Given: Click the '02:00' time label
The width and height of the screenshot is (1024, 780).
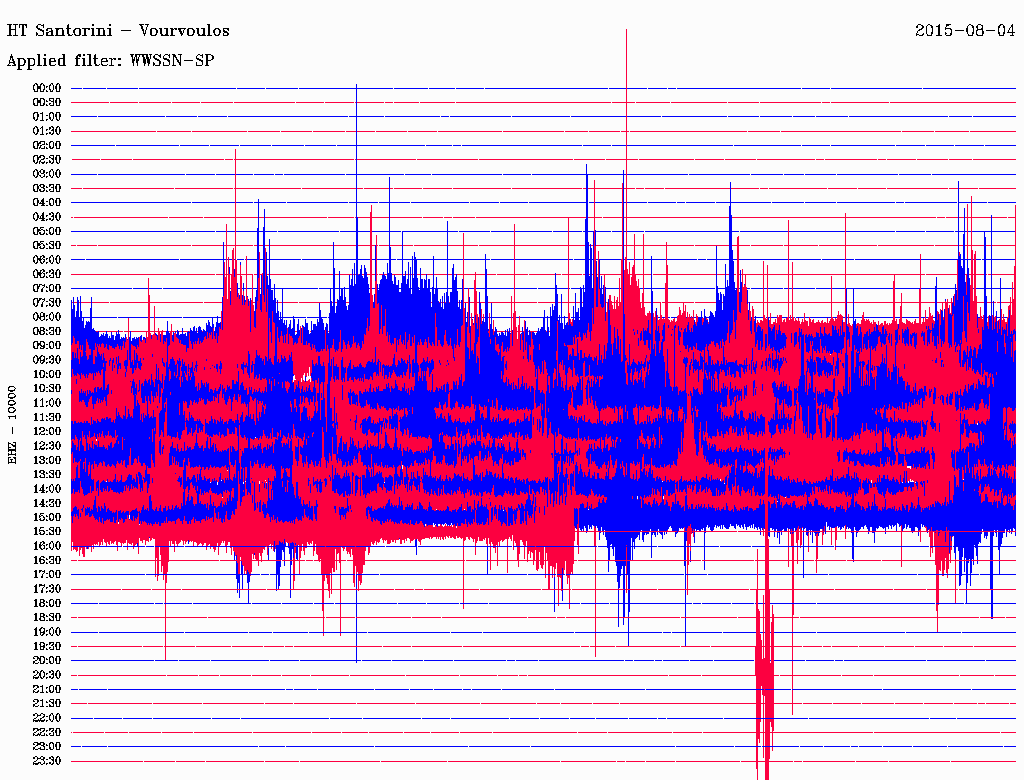Looking at the screenshot, I should click(47, 146).
